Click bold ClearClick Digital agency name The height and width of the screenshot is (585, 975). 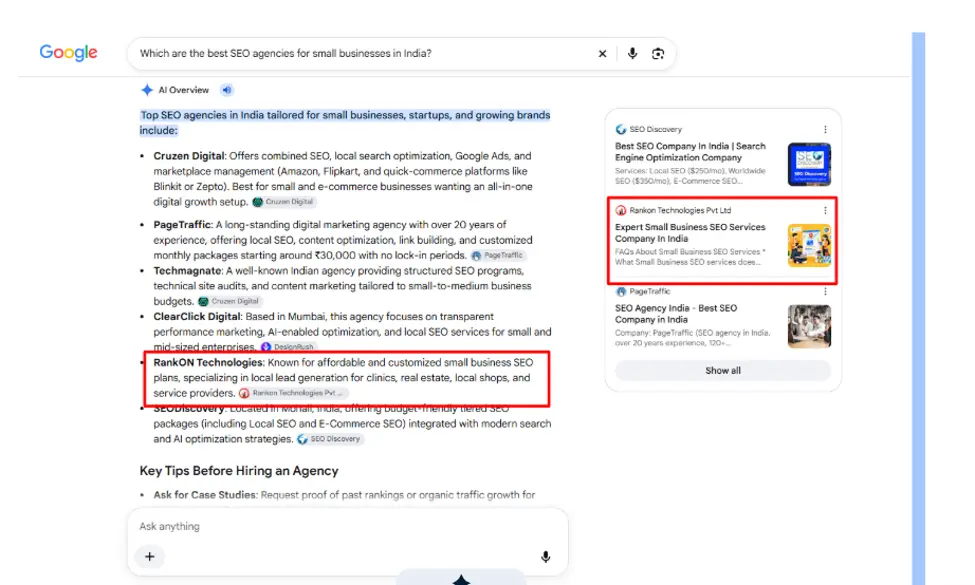point(197,316)
